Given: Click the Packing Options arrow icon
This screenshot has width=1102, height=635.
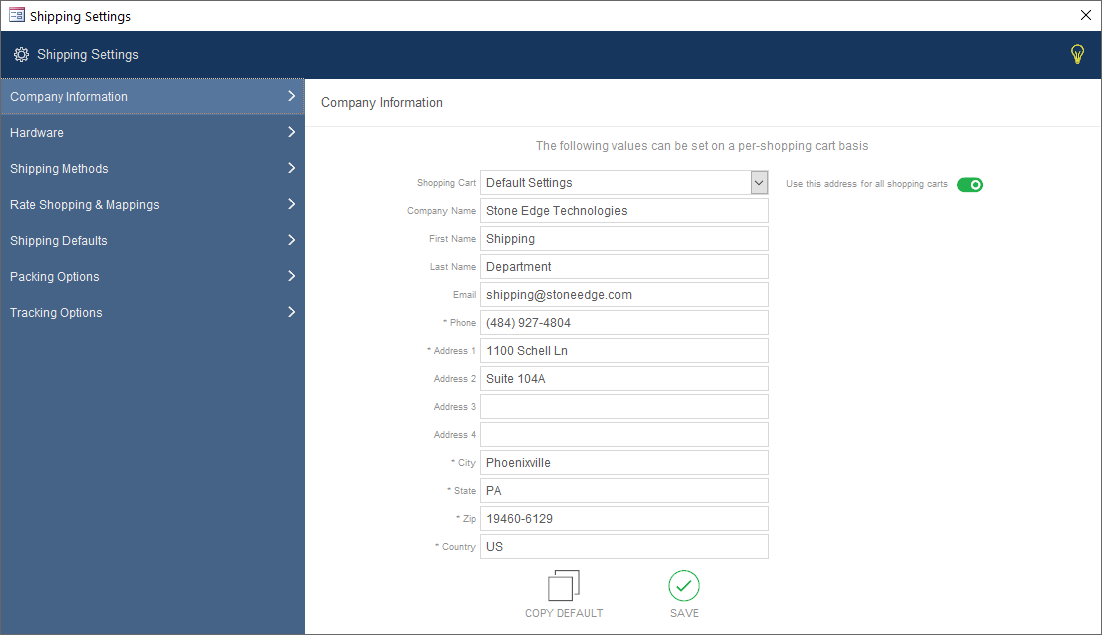Looking at the screenshot, I should [291, 276].
